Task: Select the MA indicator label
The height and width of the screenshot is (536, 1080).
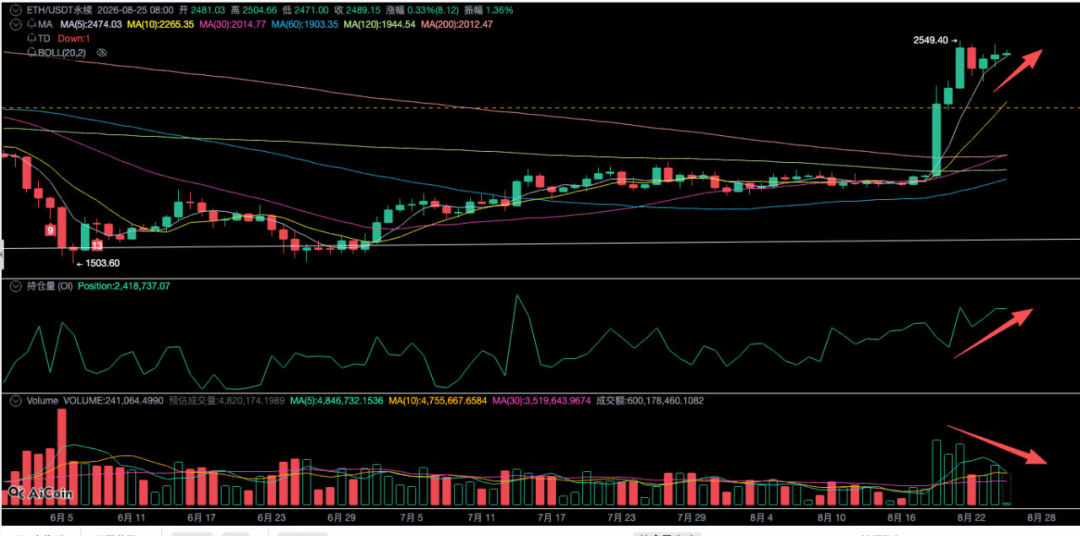Action: coord(43,24)
